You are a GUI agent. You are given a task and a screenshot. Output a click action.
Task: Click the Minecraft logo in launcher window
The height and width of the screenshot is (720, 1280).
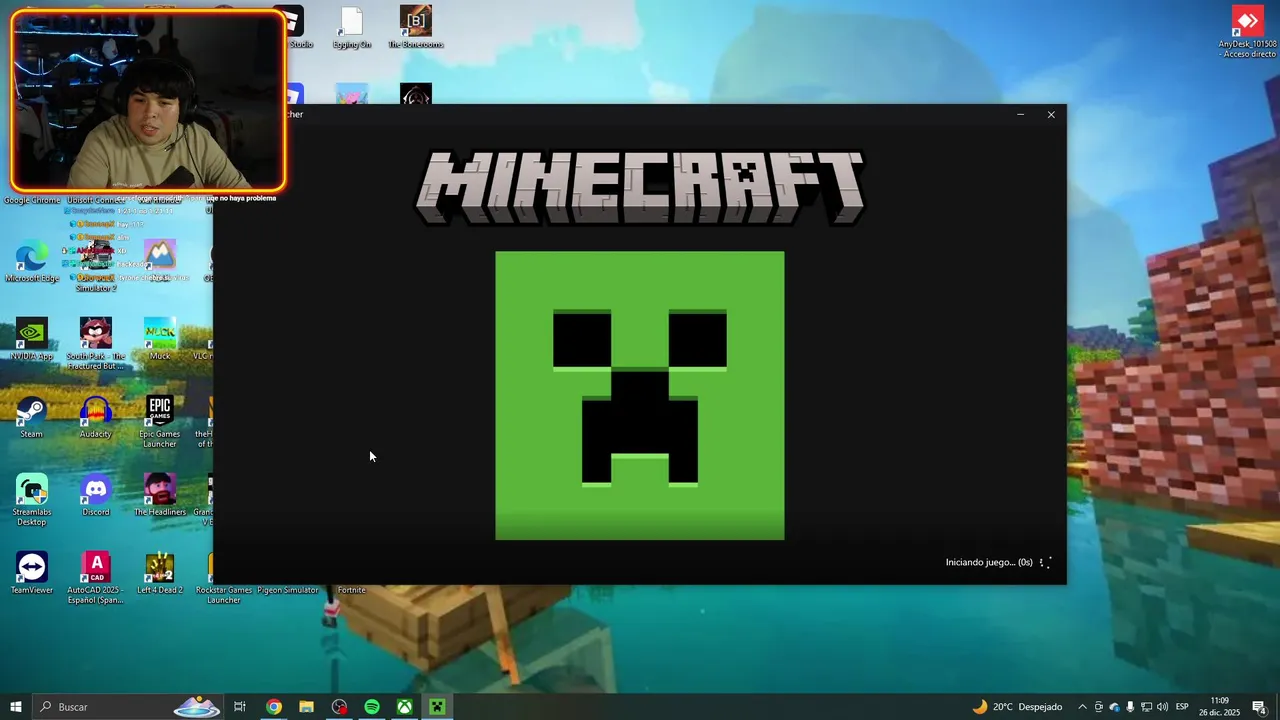pos(640,187)
